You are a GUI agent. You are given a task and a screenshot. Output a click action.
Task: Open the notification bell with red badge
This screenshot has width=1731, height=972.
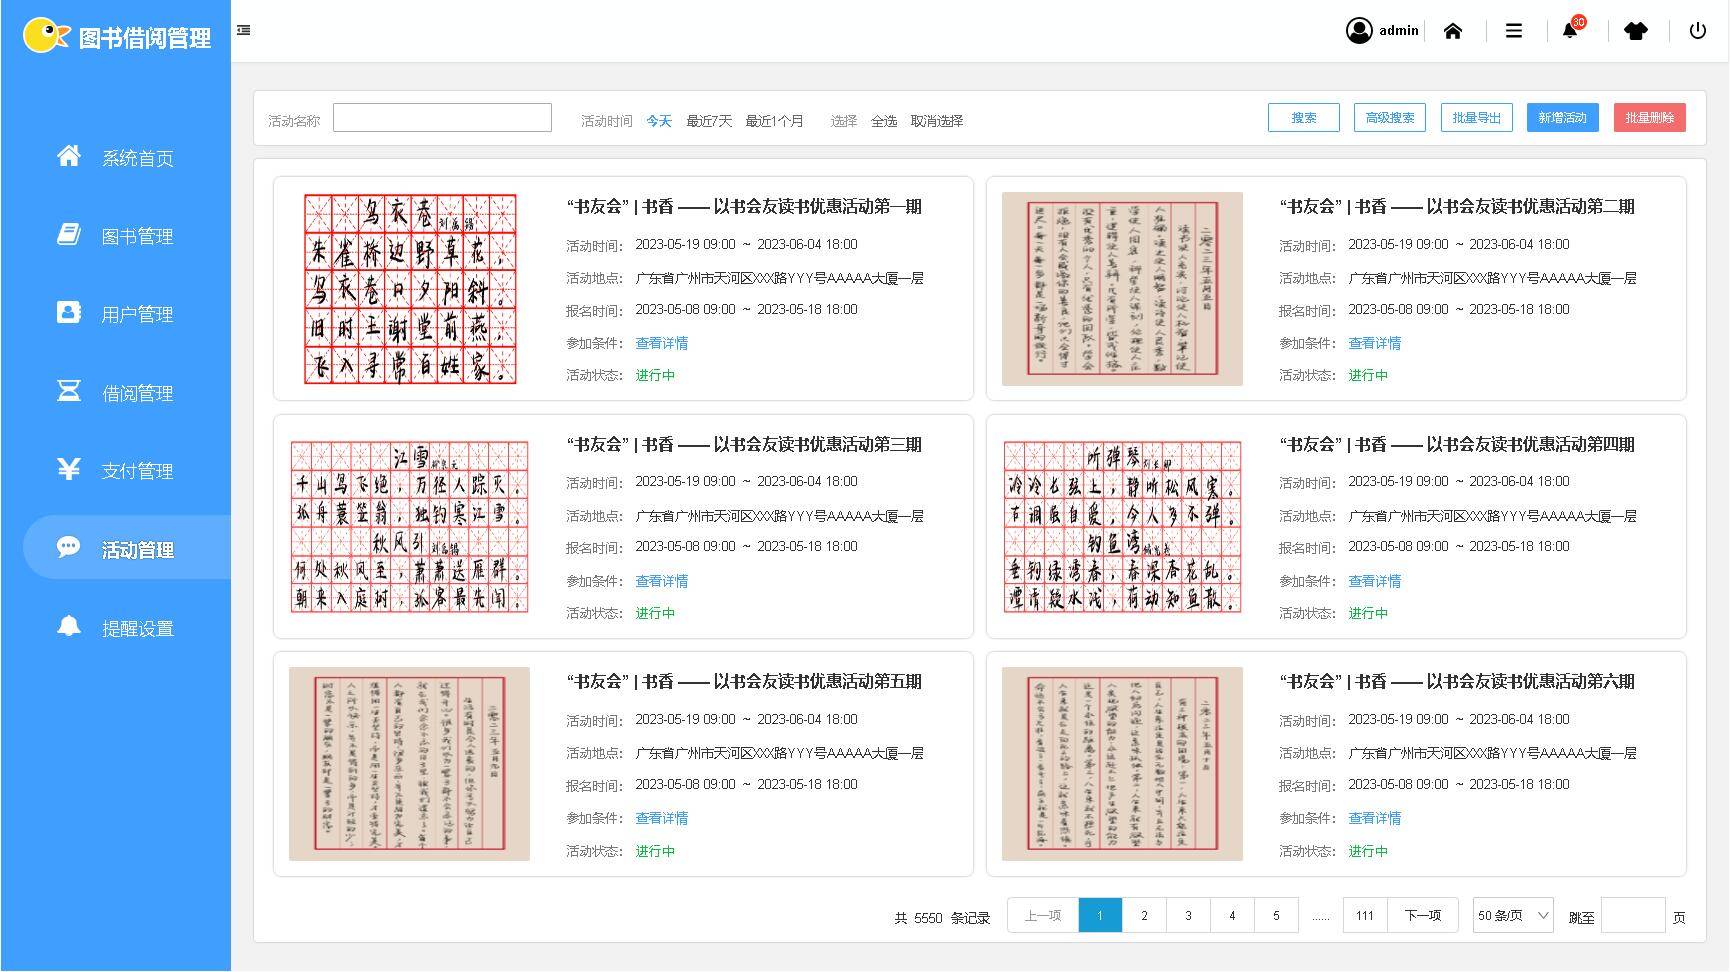[1570, 31]
